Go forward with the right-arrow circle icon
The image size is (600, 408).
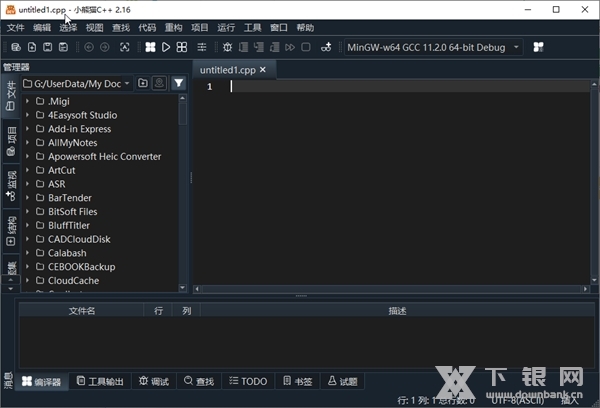click(104, 47)
